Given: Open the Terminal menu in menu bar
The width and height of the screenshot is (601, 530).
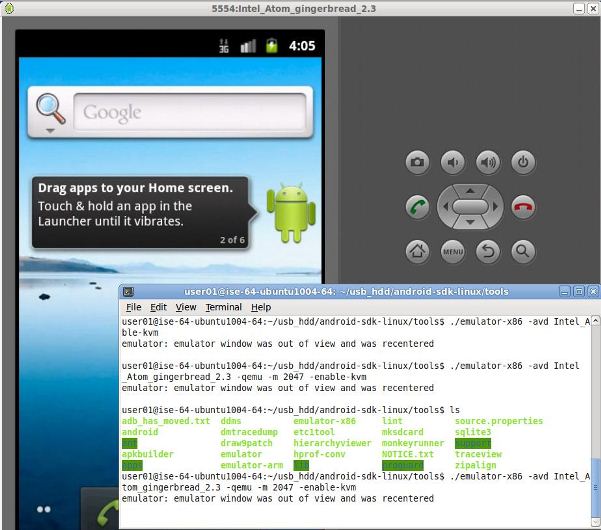Looking at the screenshot, I should [224, 307].
